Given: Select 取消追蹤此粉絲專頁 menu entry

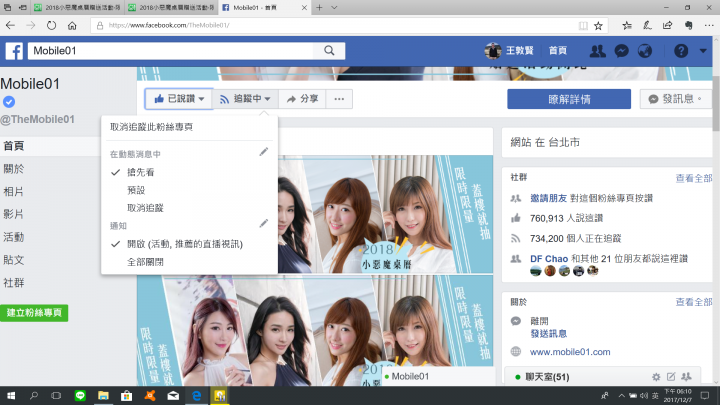Looking at the screenshot, I should tap(151, 127).
